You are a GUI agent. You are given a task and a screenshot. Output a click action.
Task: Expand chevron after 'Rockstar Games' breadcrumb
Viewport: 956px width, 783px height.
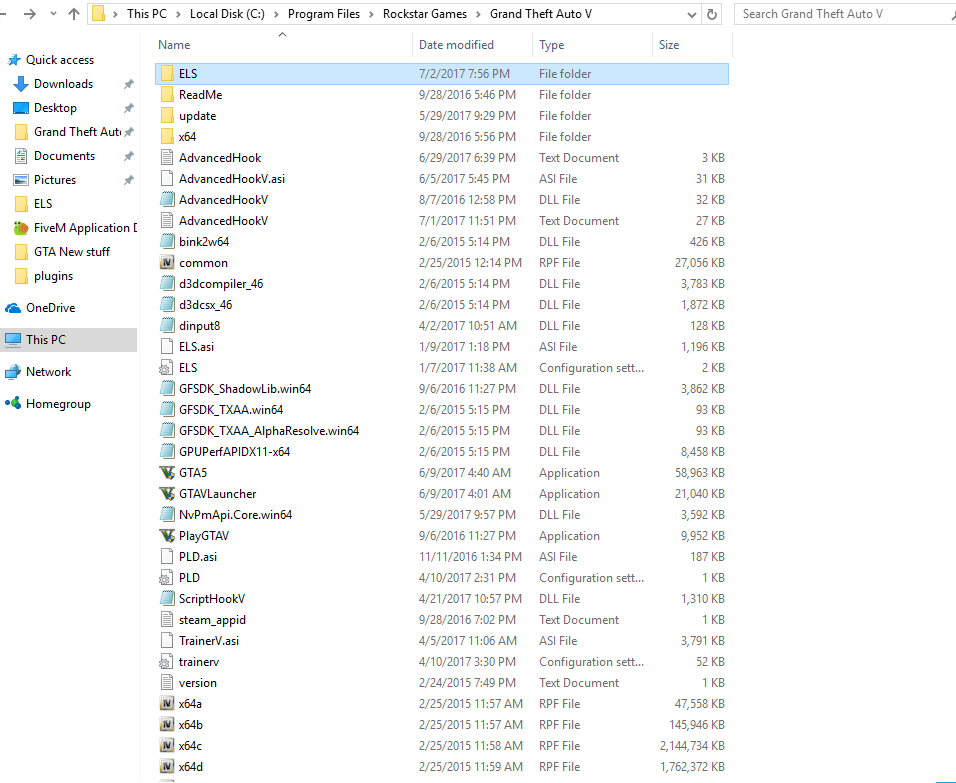coord(479,14)
